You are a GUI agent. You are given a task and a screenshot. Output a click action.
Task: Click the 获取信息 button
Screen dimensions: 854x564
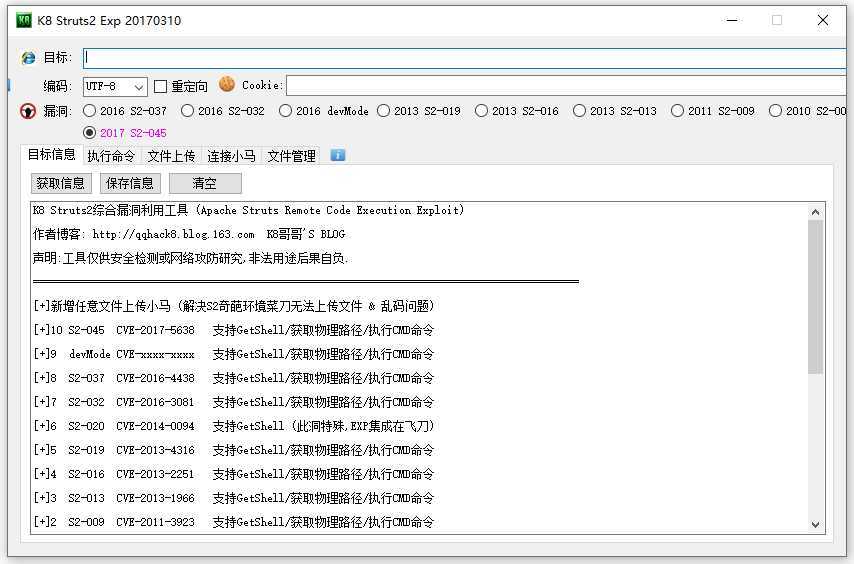pos(61,183)
